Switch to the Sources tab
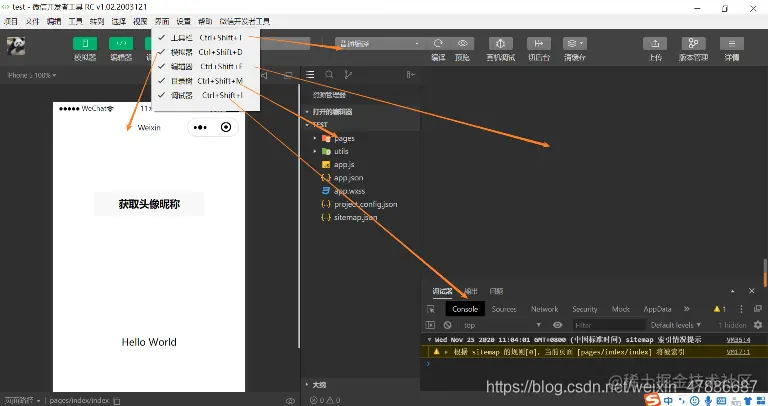Image resolution: width=768 pixels, height=406 pixels. [504, 309]
